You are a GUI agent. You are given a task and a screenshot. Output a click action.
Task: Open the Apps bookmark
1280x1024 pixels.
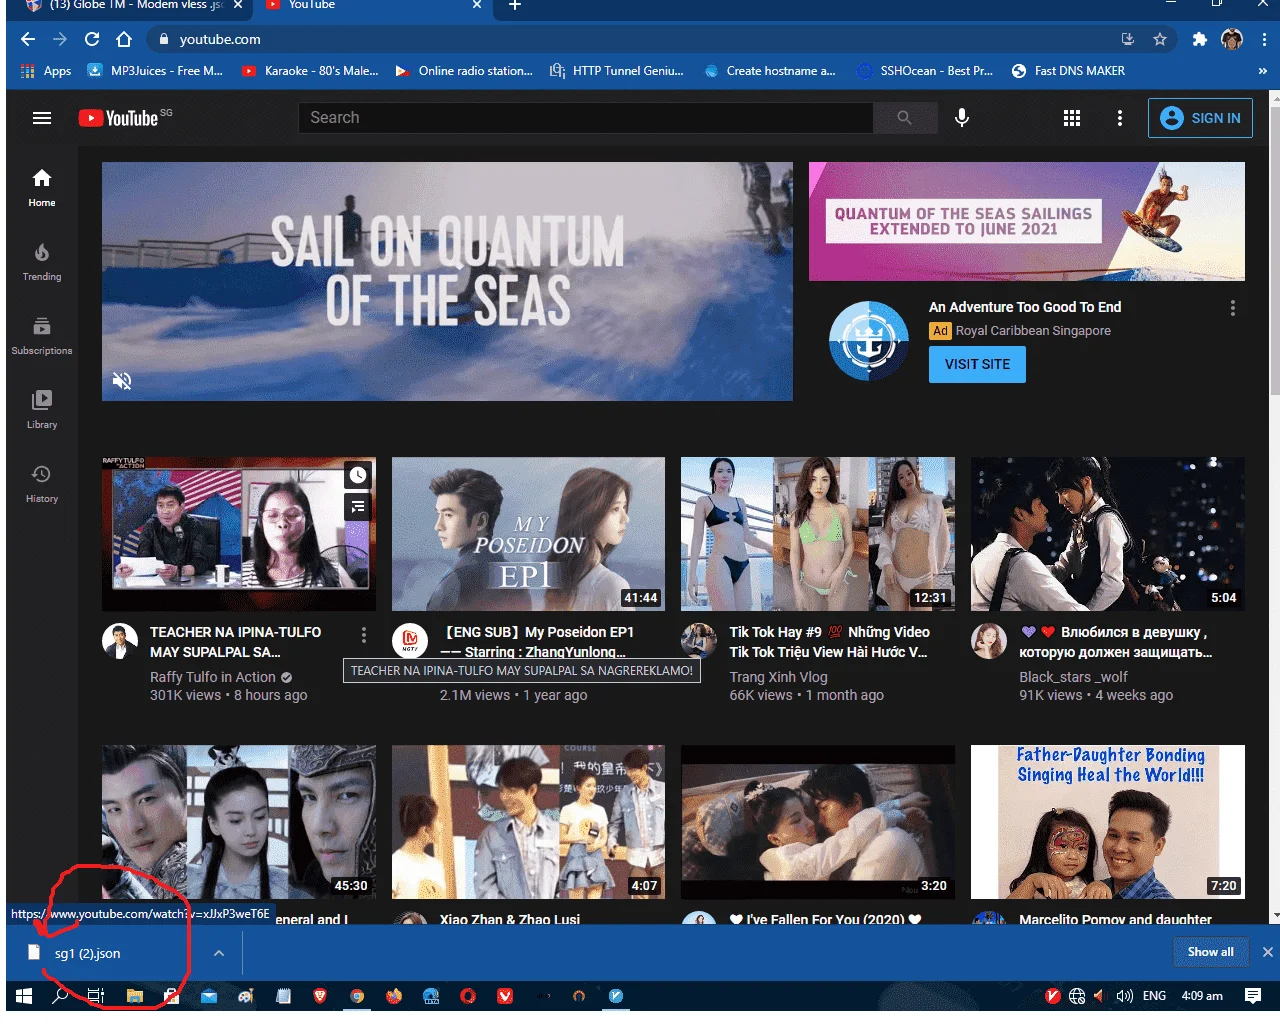point(46,71)
